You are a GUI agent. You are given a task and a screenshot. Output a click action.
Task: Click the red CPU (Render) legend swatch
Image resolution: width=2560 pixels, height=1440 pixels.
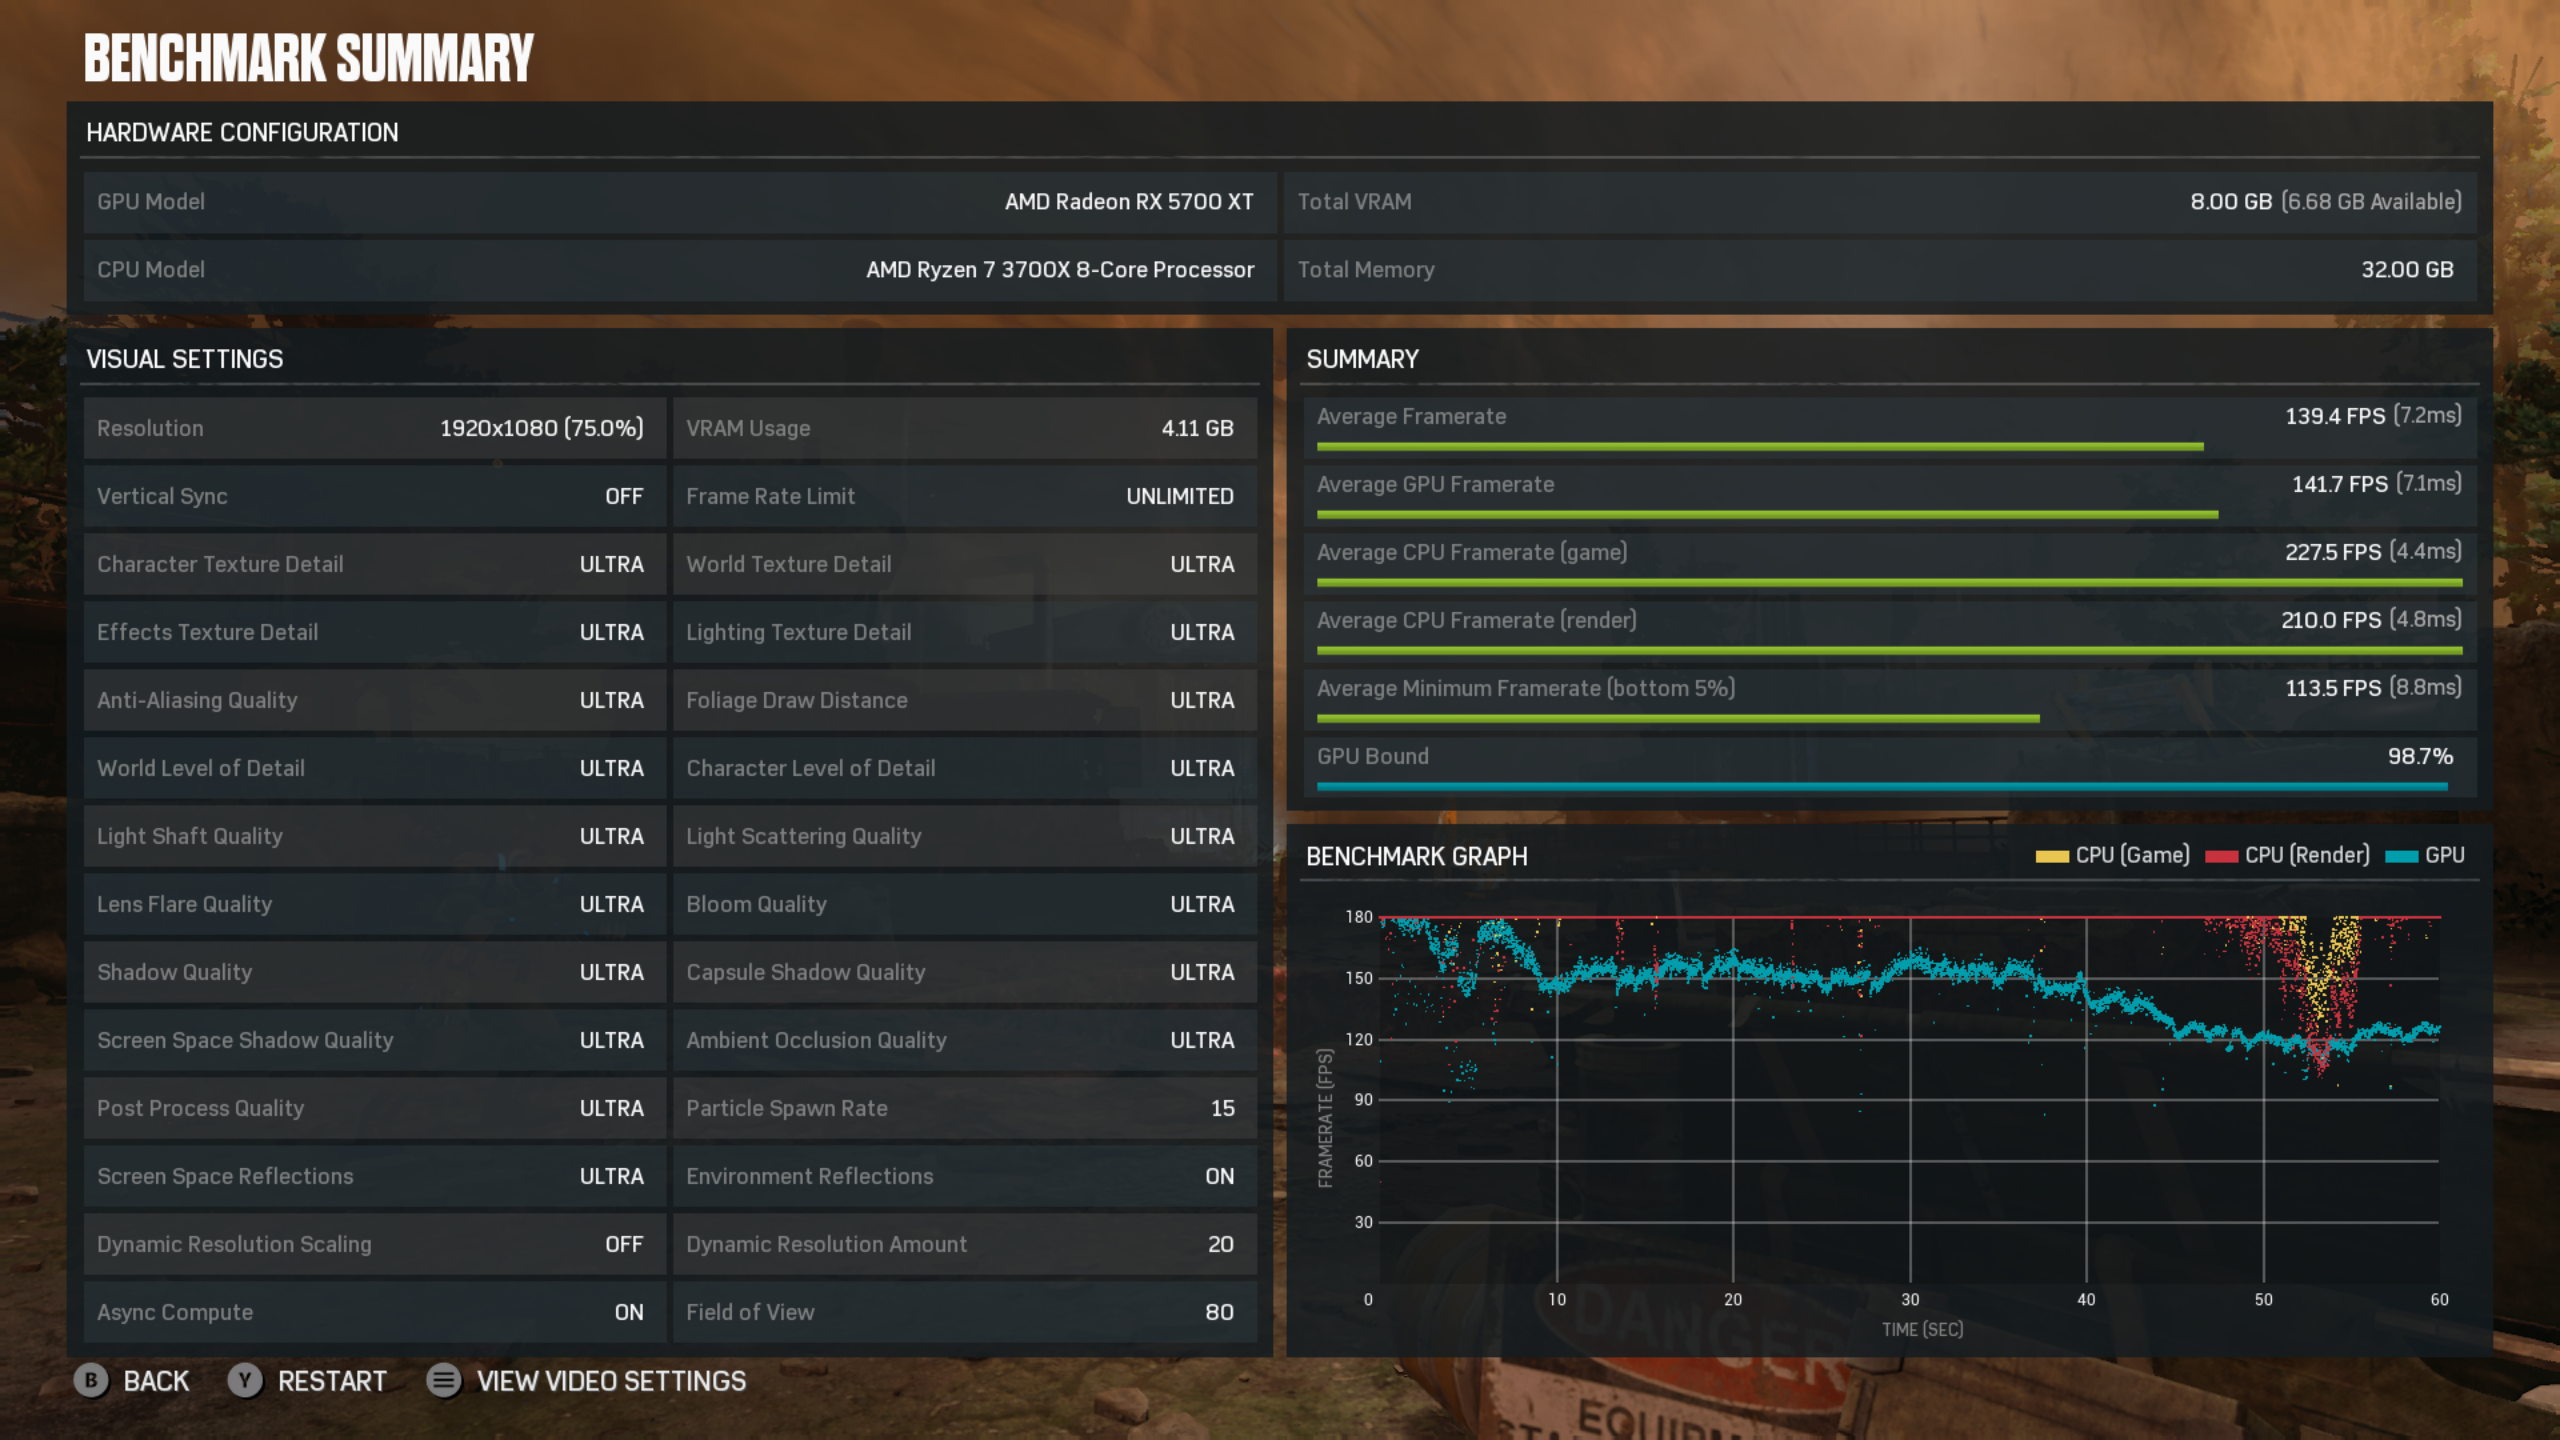click(x=2221, y=856)
